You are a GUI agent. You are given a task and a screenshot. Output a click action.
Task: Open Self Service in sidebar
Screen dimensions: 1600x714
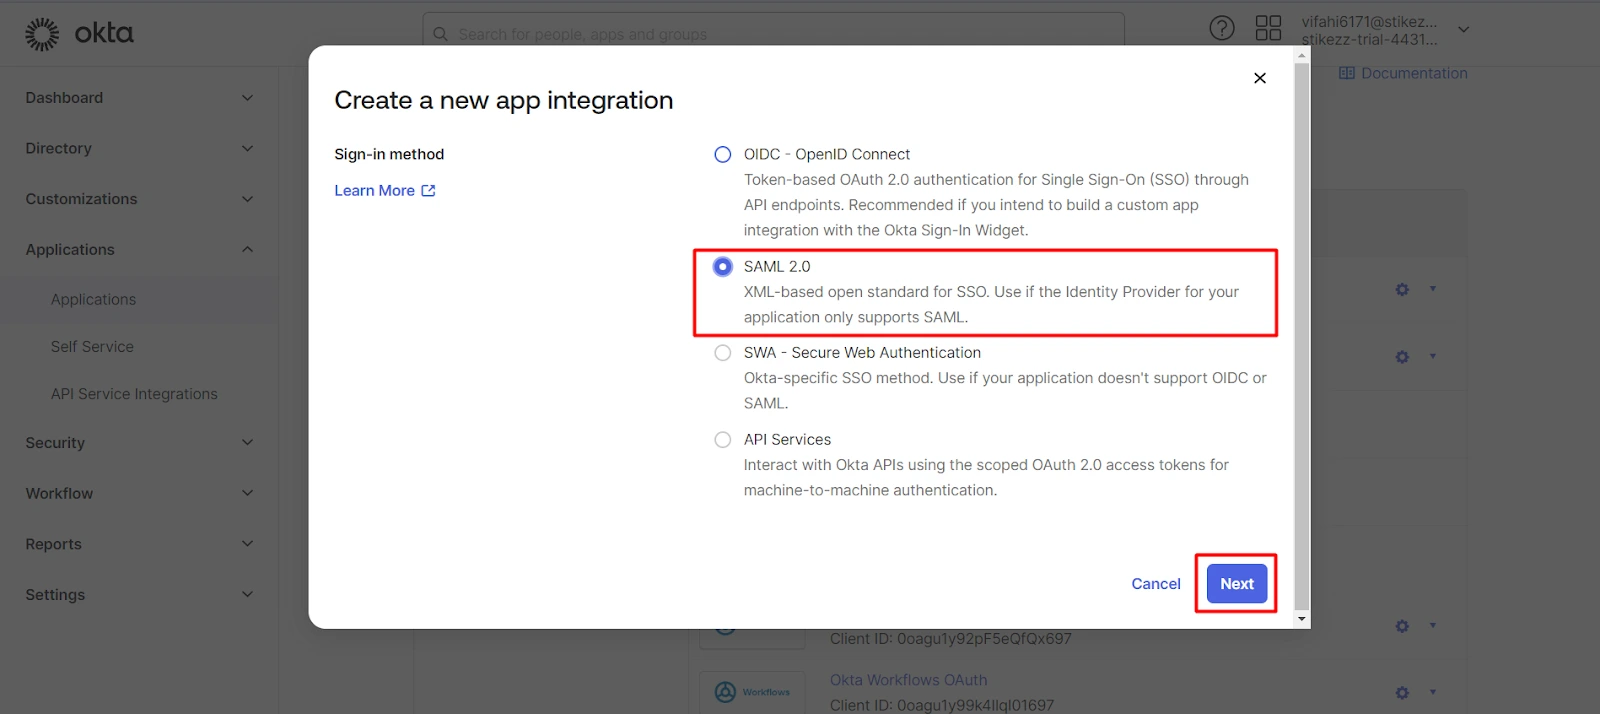click(92, 346)
